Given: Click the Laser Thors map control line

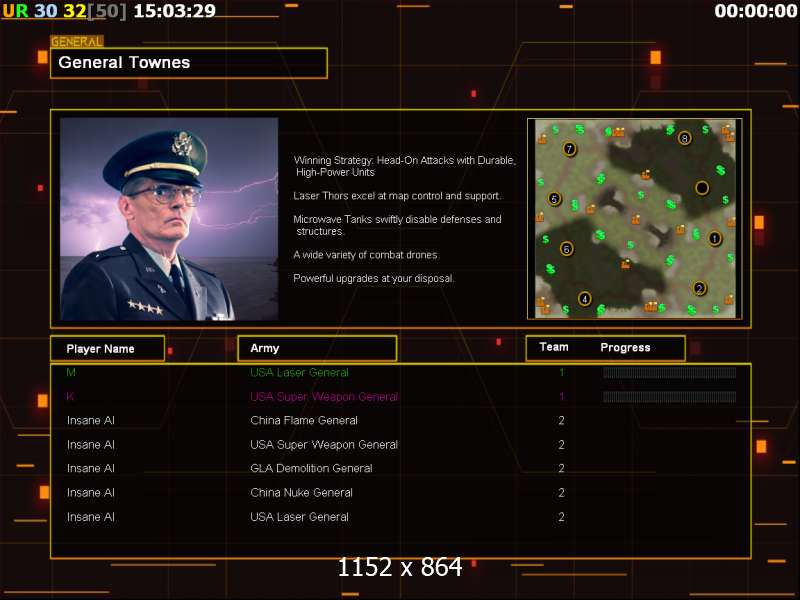Looking at the screenshot, I should point(397,196).
